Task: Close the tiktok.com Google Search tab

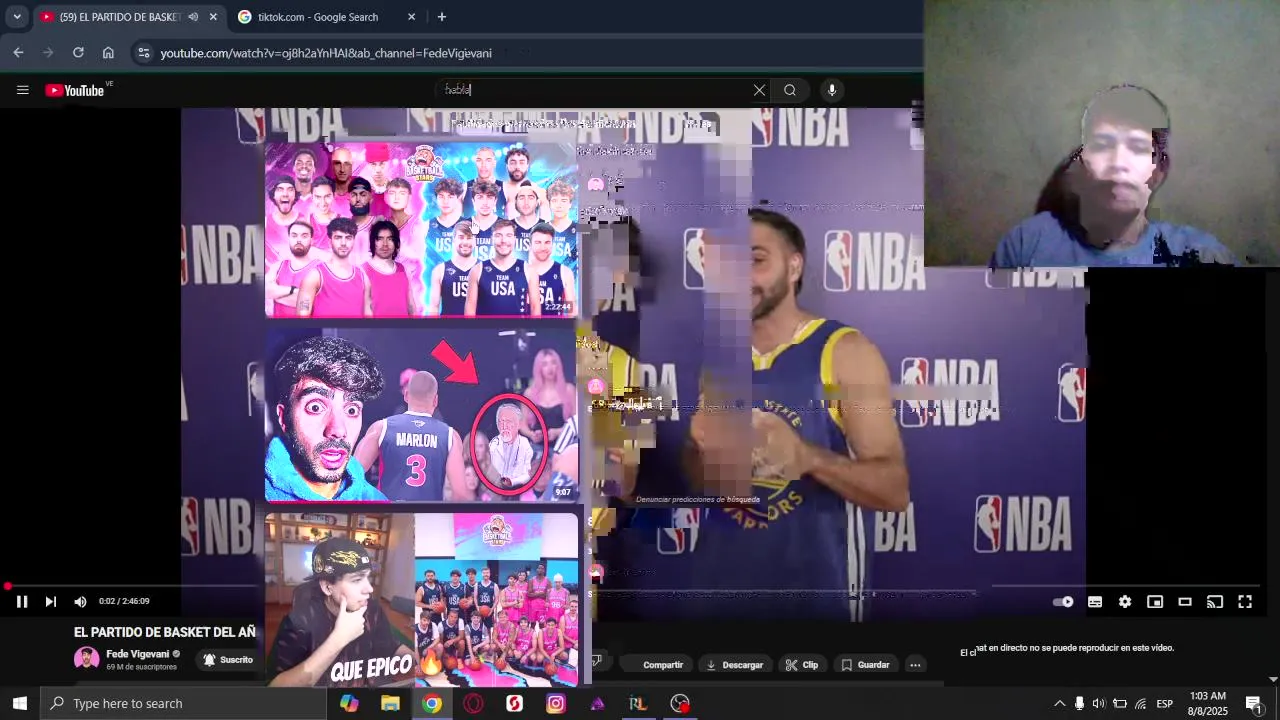Action: coord(411,17)
